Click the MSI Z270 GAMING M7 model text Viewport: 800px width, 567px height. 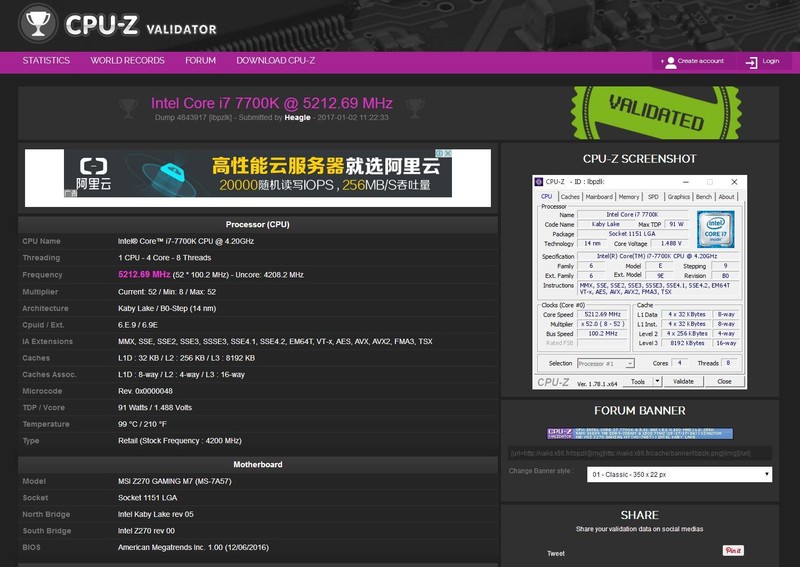coord(174,481)
